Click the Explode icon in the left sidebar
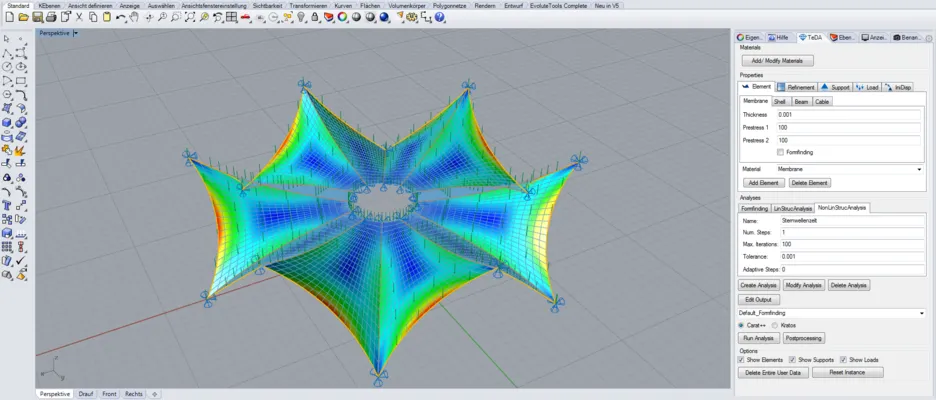 point(20,150)
